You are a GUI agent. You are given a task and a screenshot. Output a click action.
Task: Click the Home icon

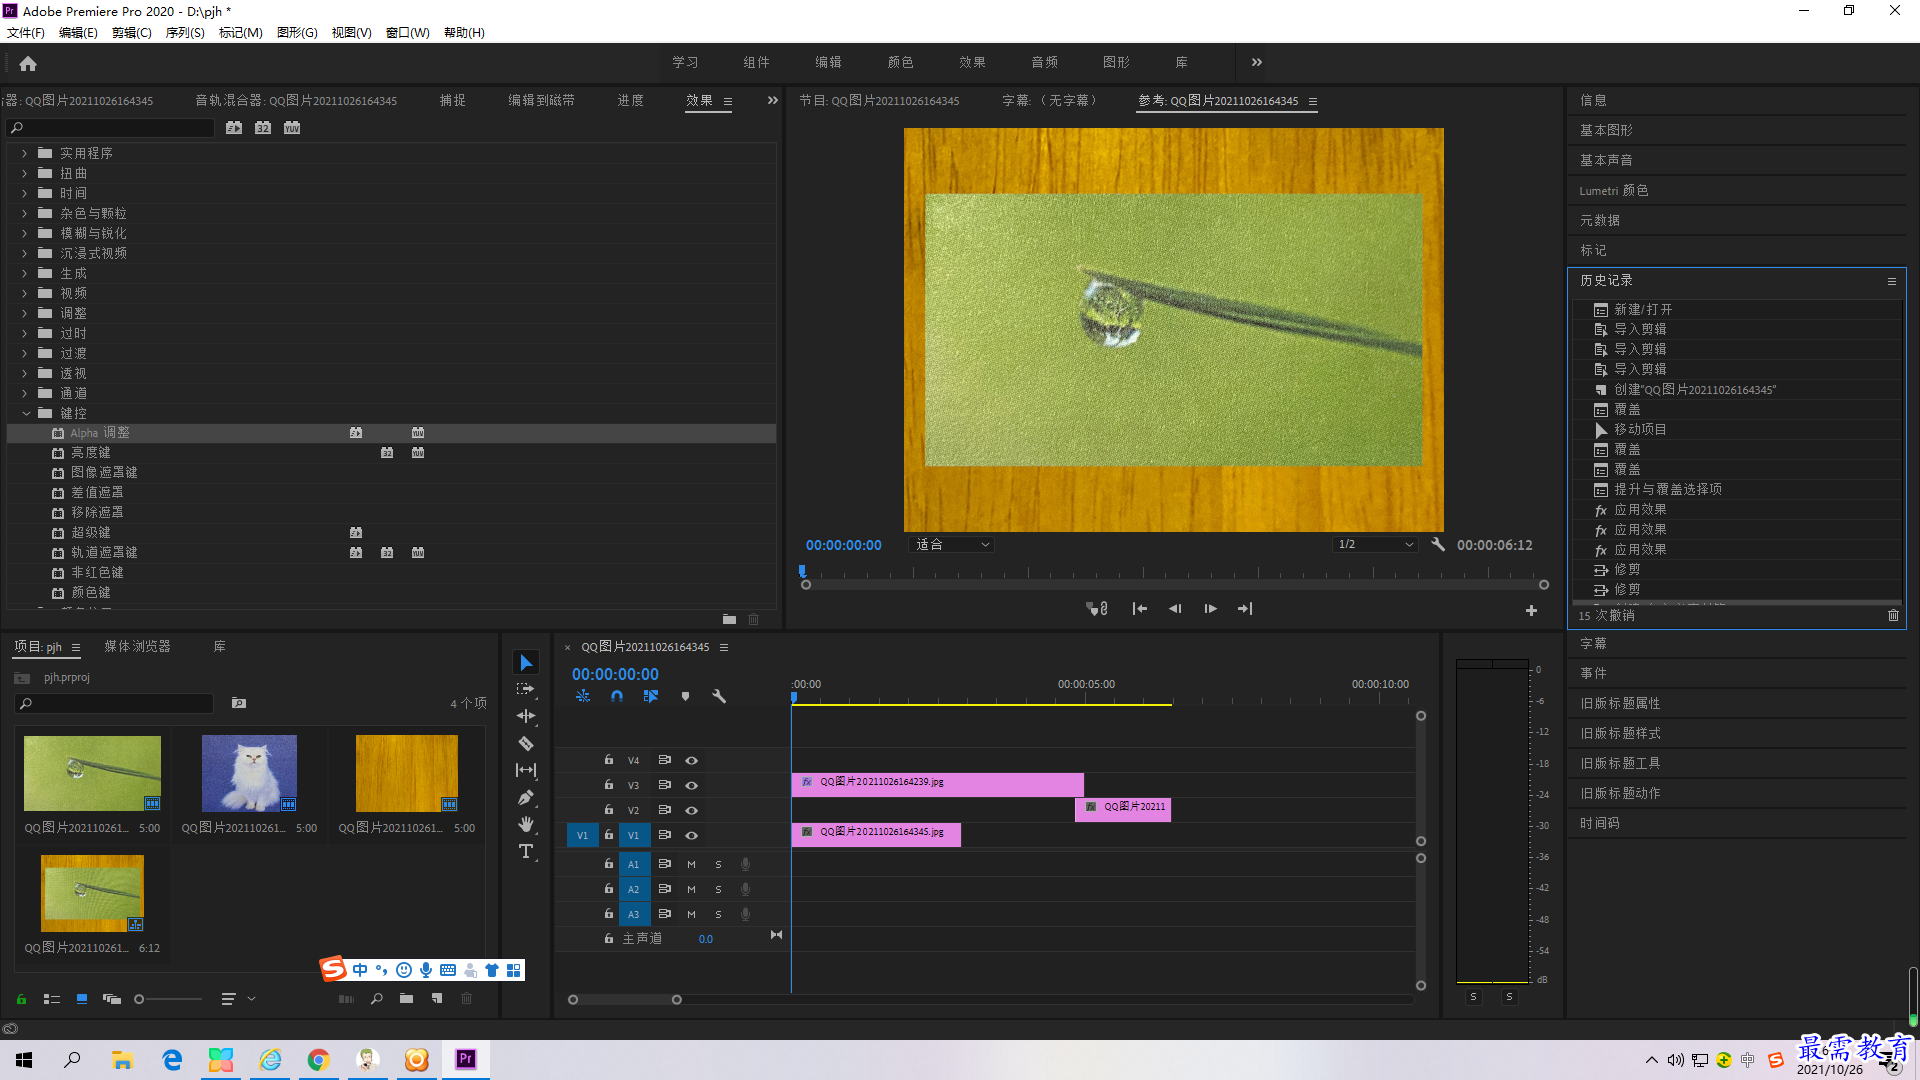(28, 64)
